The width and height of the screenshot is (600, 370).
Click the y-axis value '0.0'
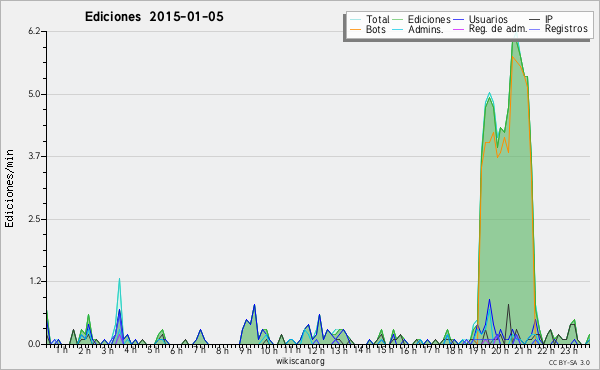tap(34, 344)
